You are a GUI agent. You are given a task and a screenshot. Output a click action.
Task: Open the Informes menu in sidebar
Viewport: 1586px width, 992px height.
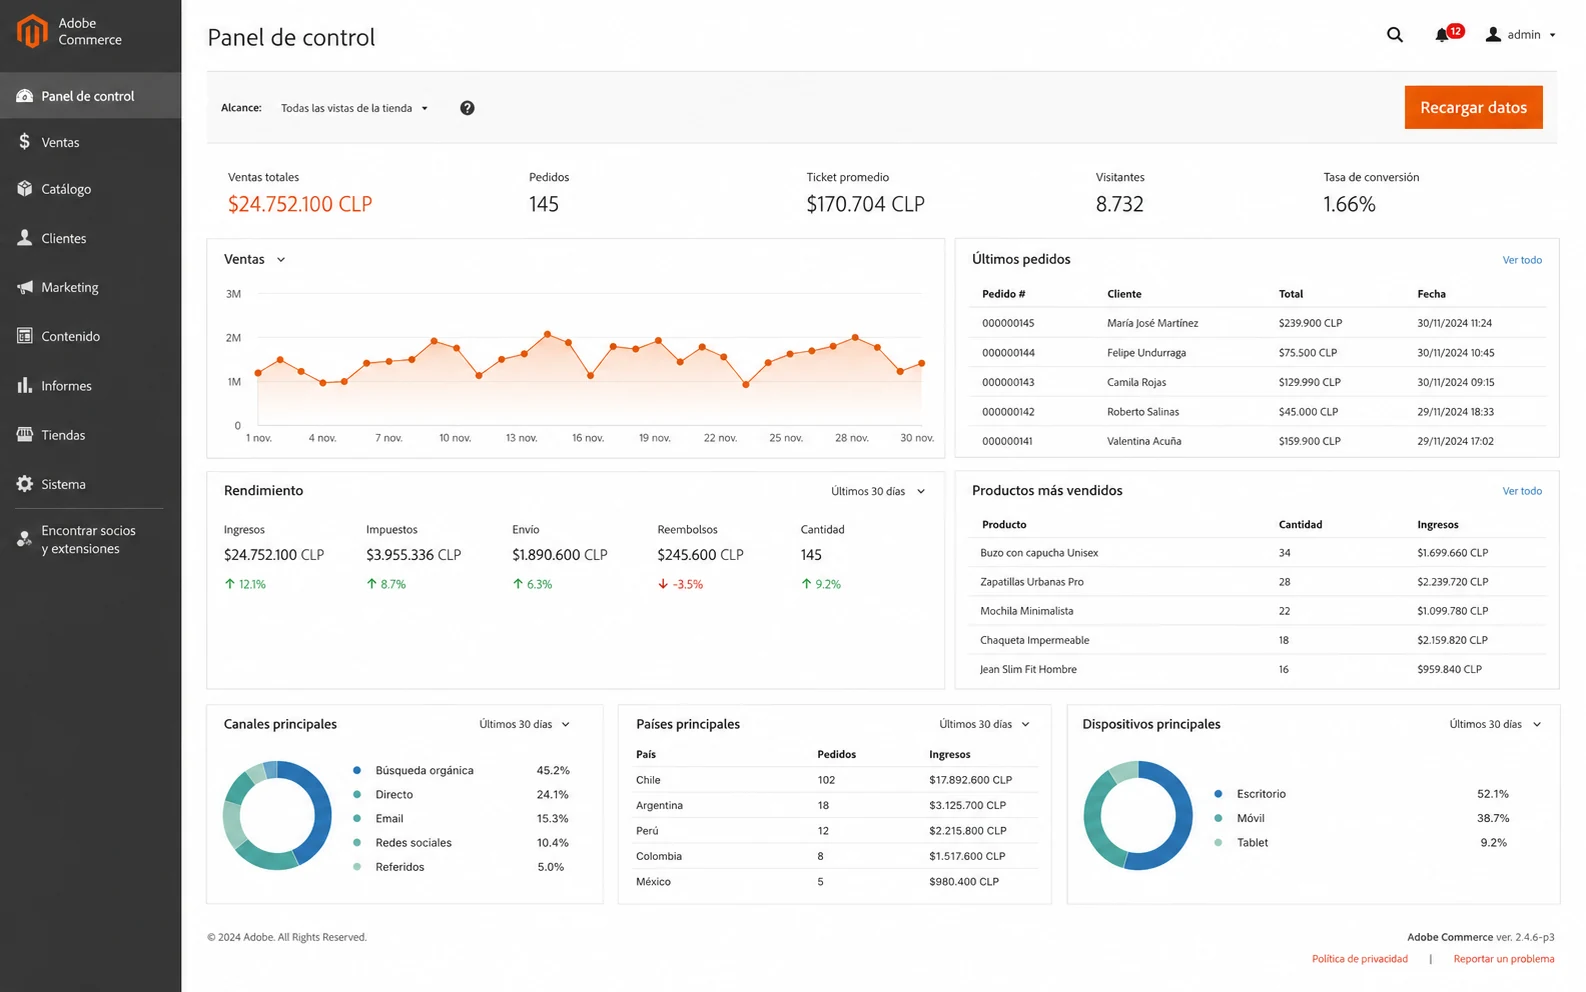coord(90,385)
